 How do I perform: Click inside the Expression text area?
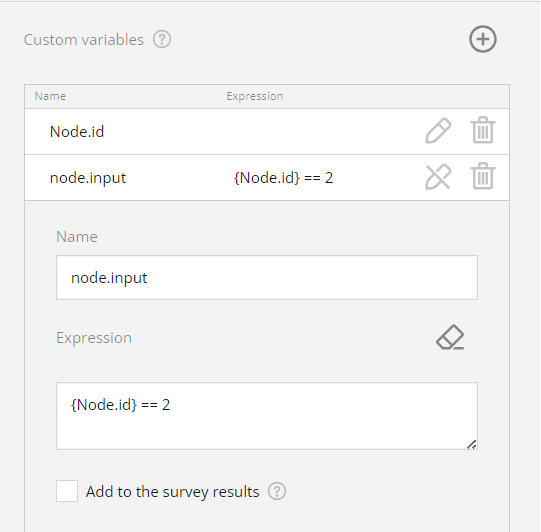click(x=267, y=416)
